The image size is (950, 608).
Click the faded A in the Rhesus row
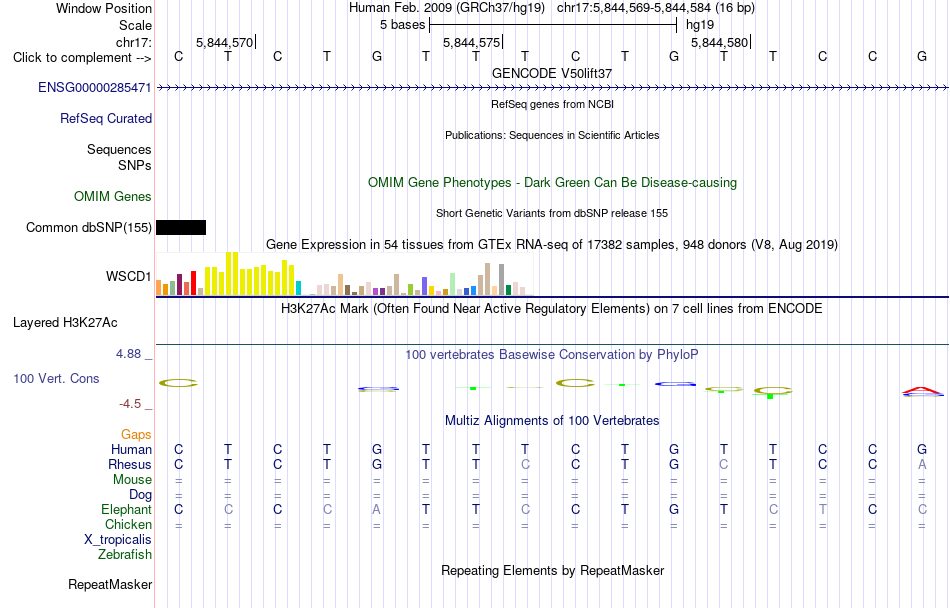(922, 464)
